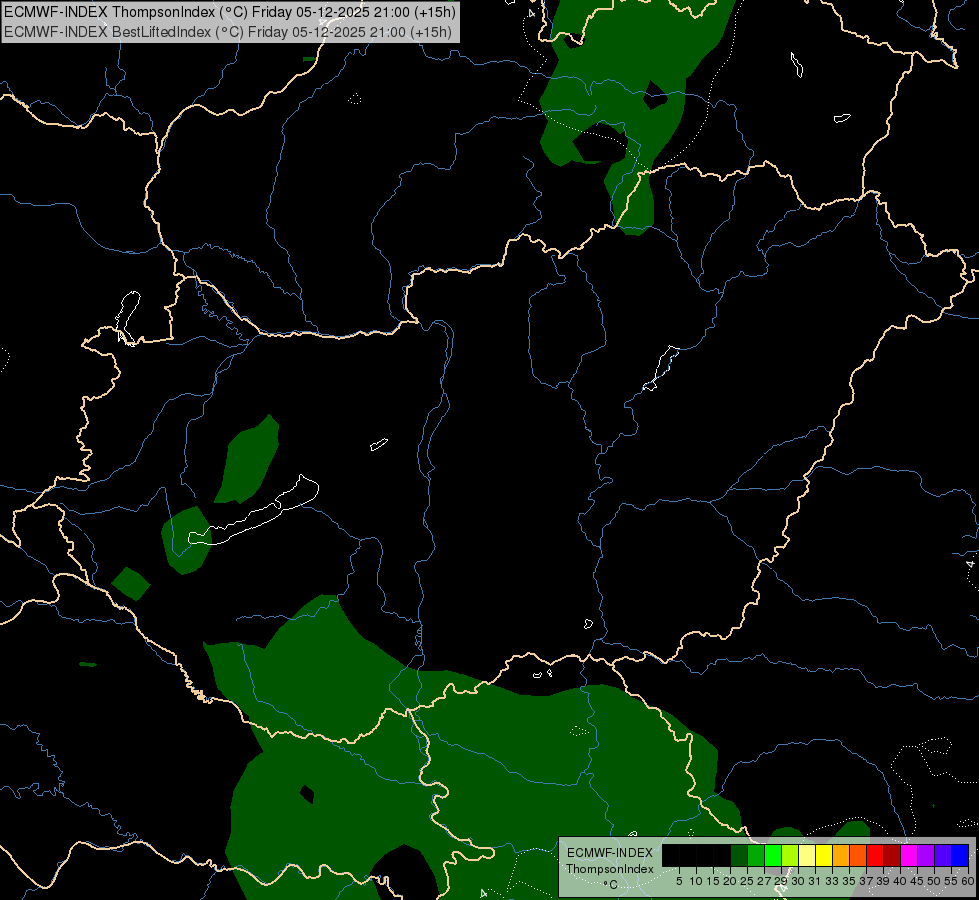Click the legend tick value 31
The height and width of the screenshot is (900, 979).
[x=815, y=881]
